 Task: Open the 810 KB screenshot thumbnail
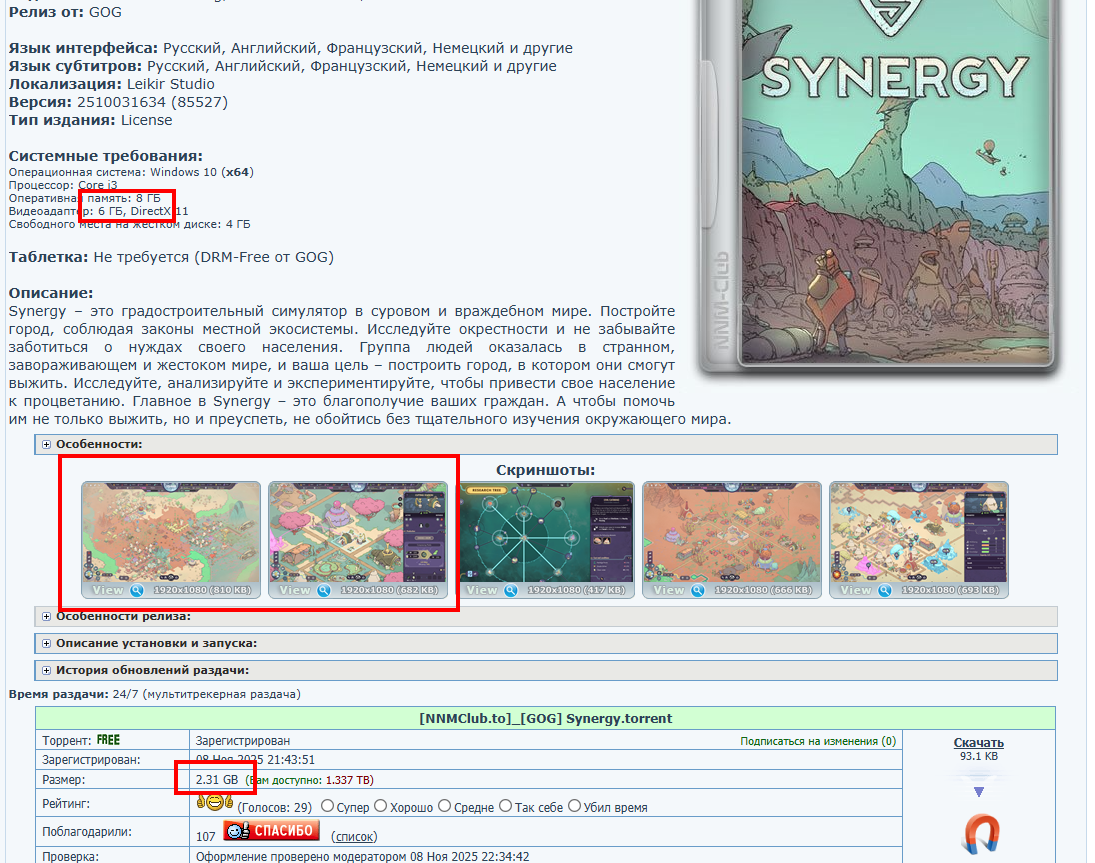(171, 540)
